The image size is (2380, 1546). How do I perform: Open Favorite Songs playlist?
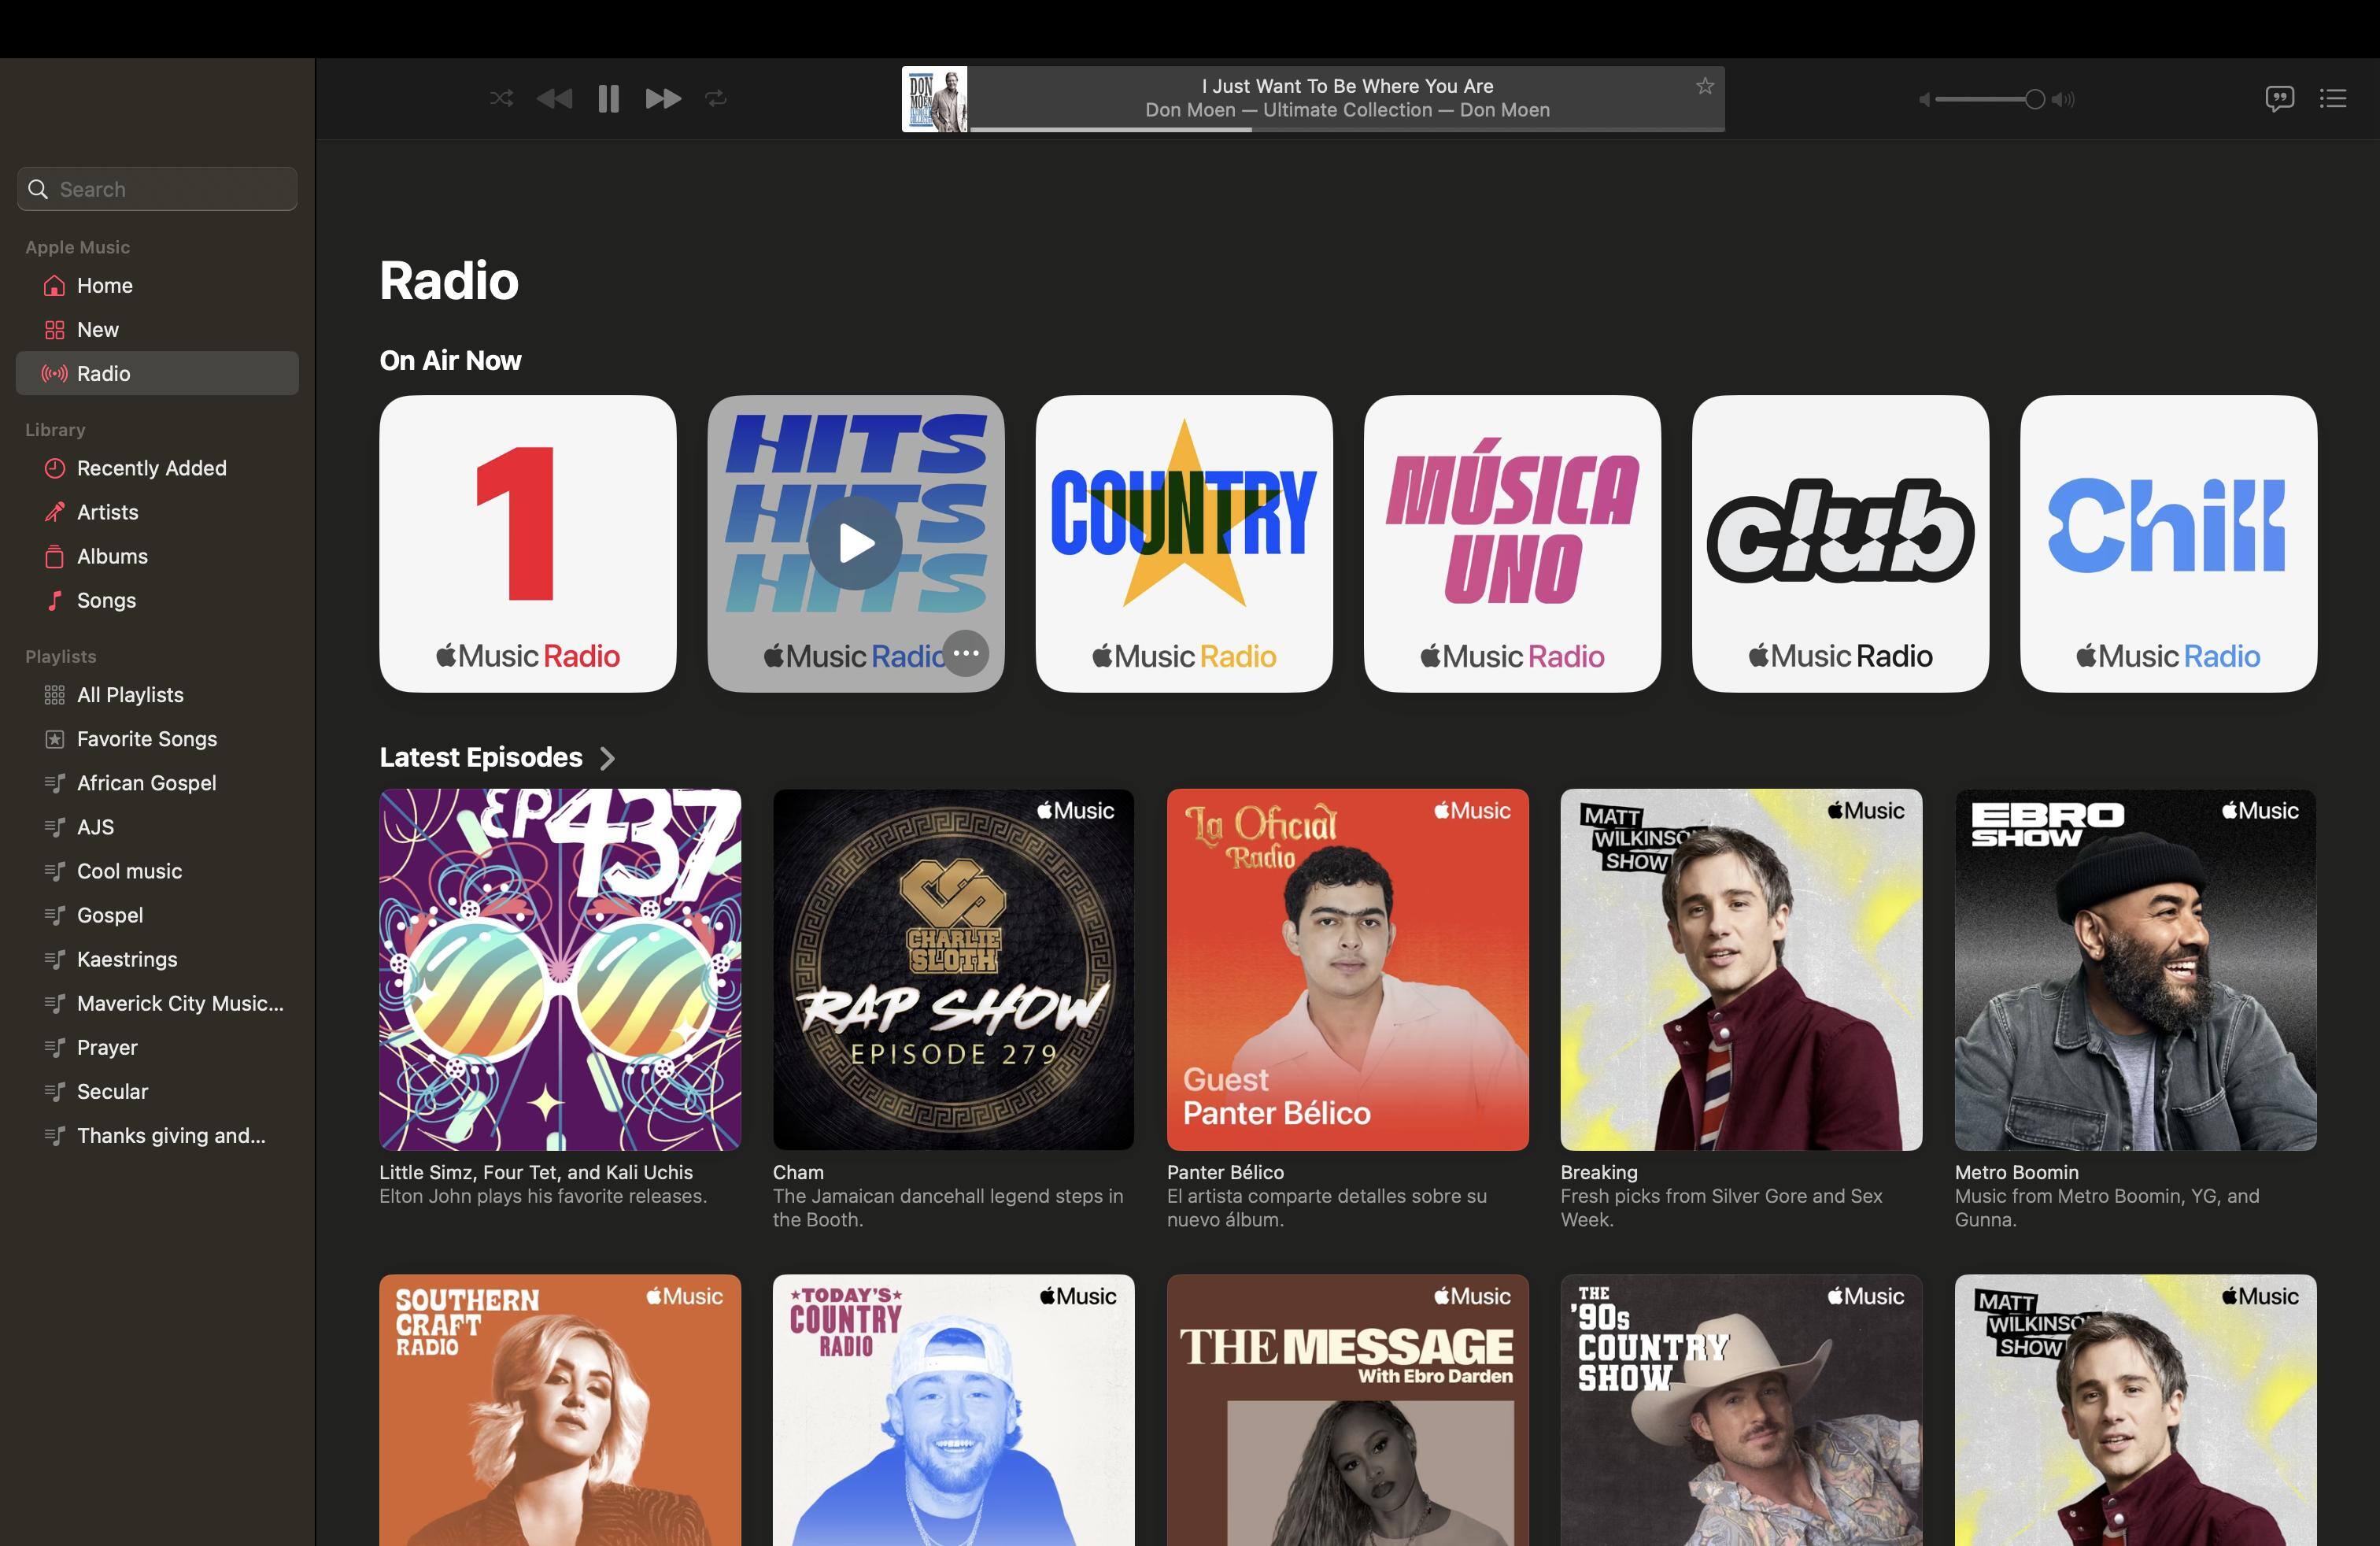click(146, 739)
